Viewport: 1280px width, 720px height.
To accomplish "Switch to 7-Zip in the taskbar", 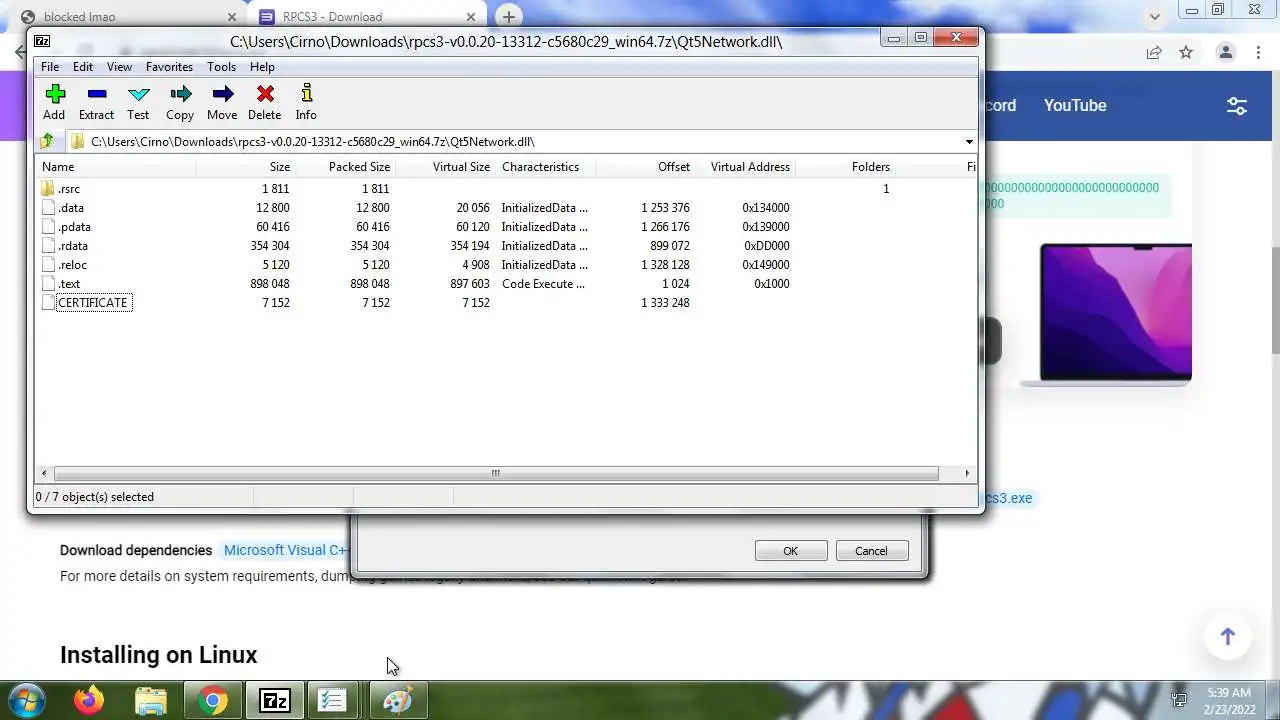I will 274,700.
